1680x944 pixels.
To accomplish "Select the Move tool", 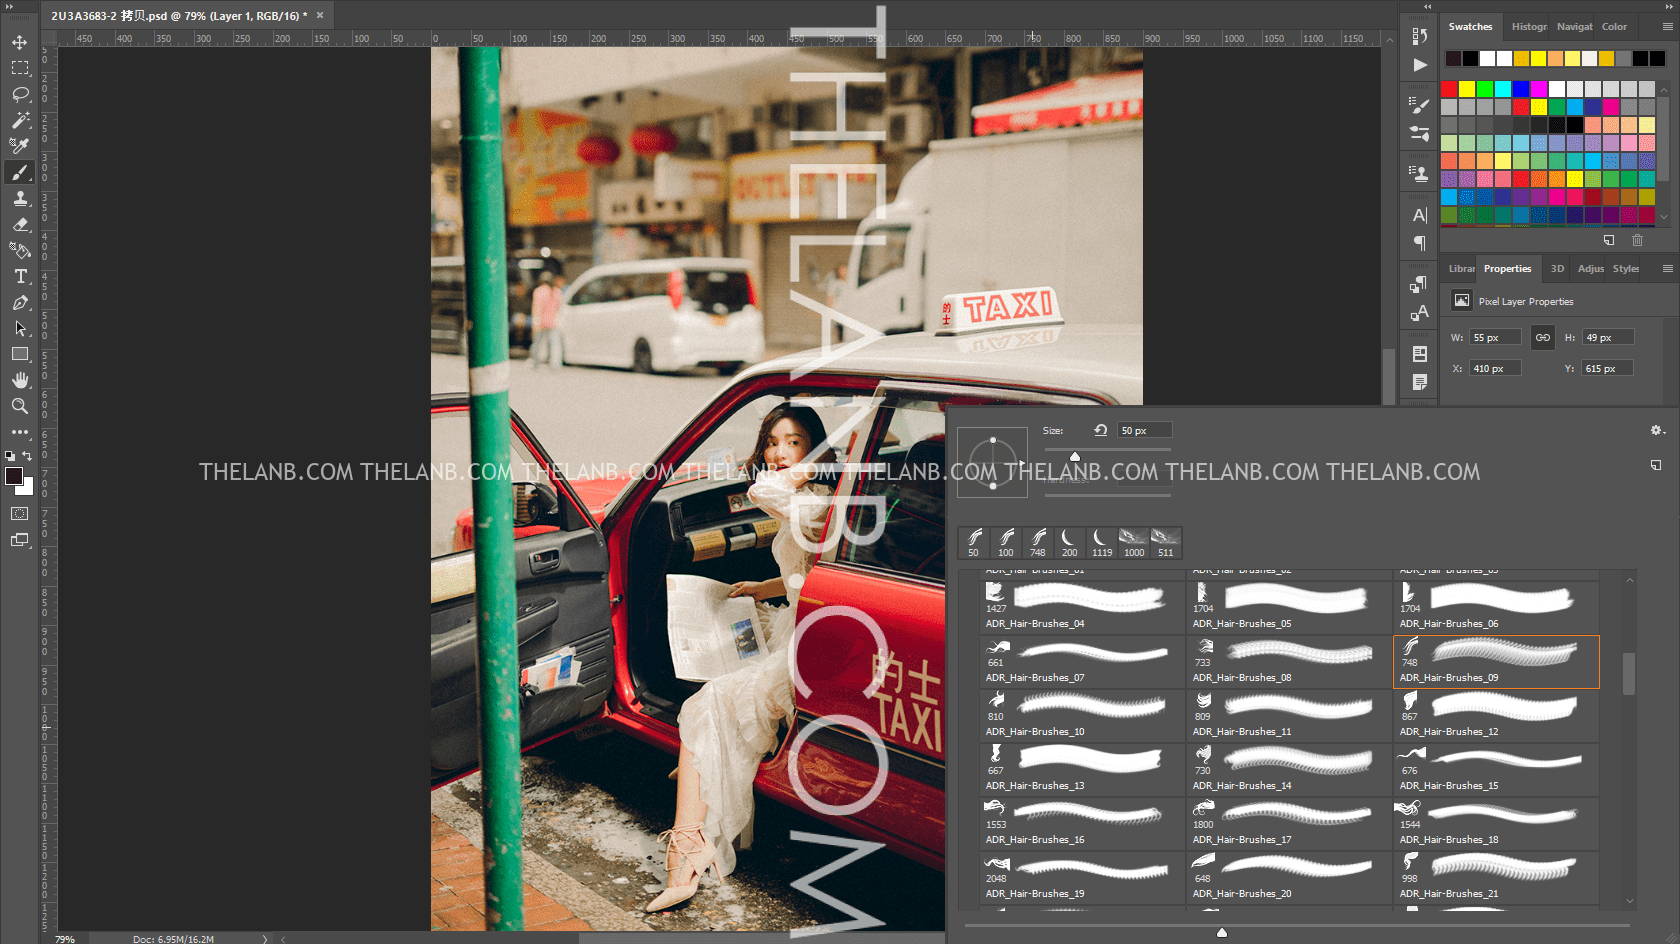I will (20, 43).
